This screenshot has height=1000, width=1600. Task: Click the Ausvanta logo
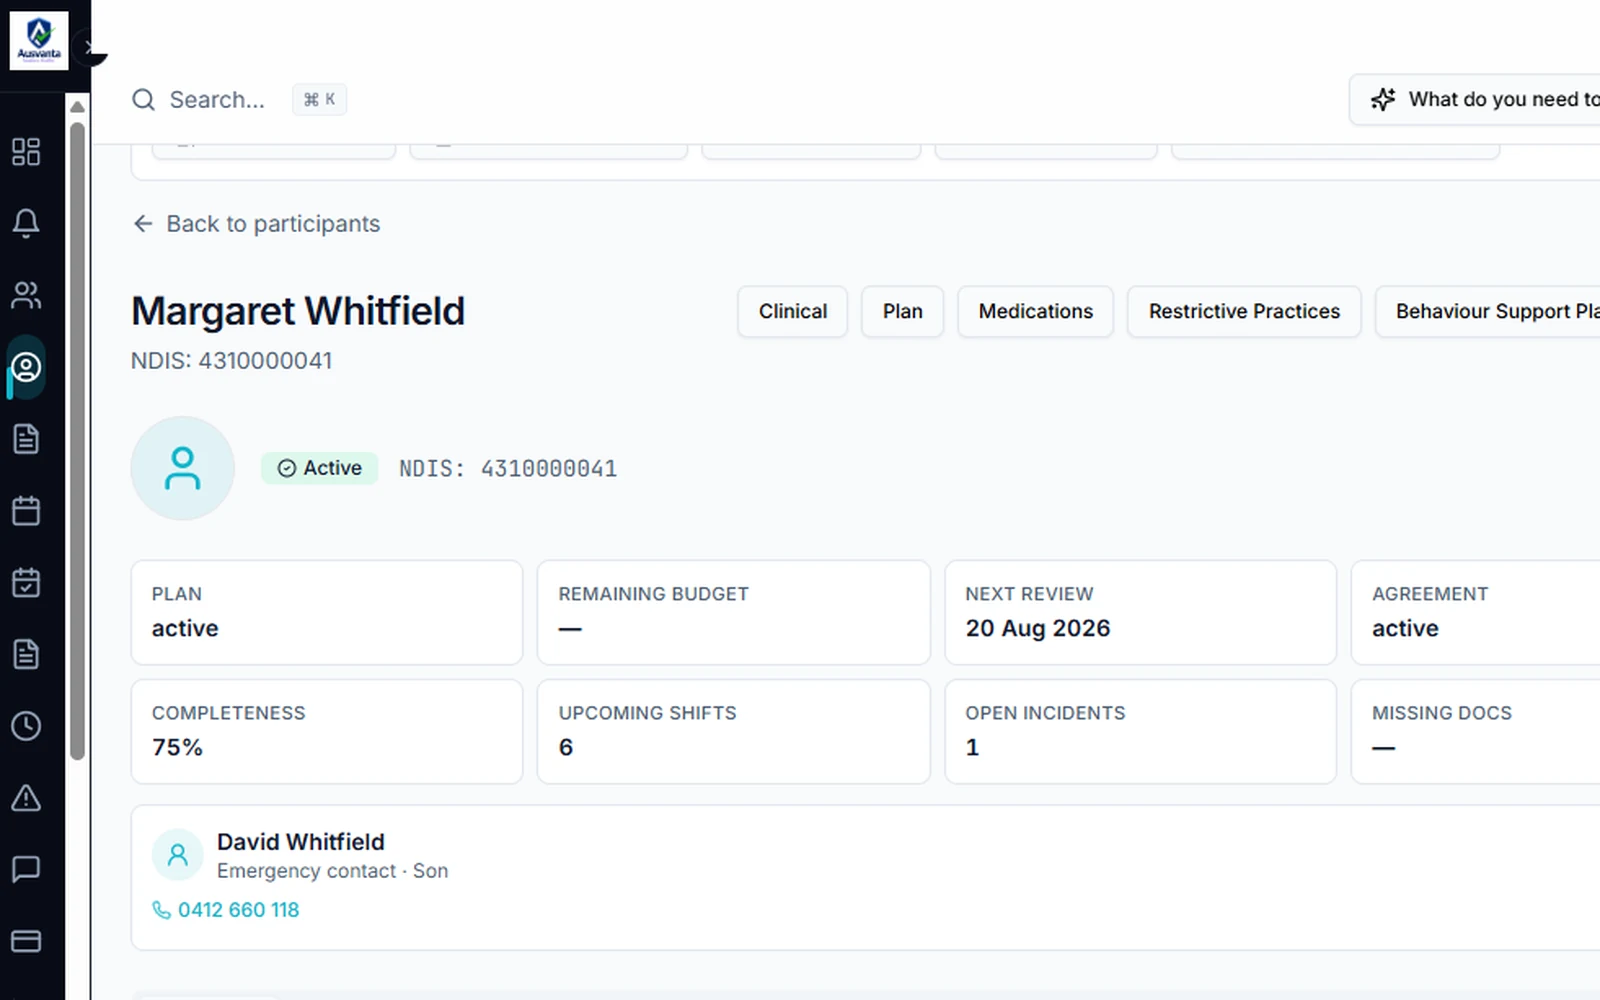39,41
